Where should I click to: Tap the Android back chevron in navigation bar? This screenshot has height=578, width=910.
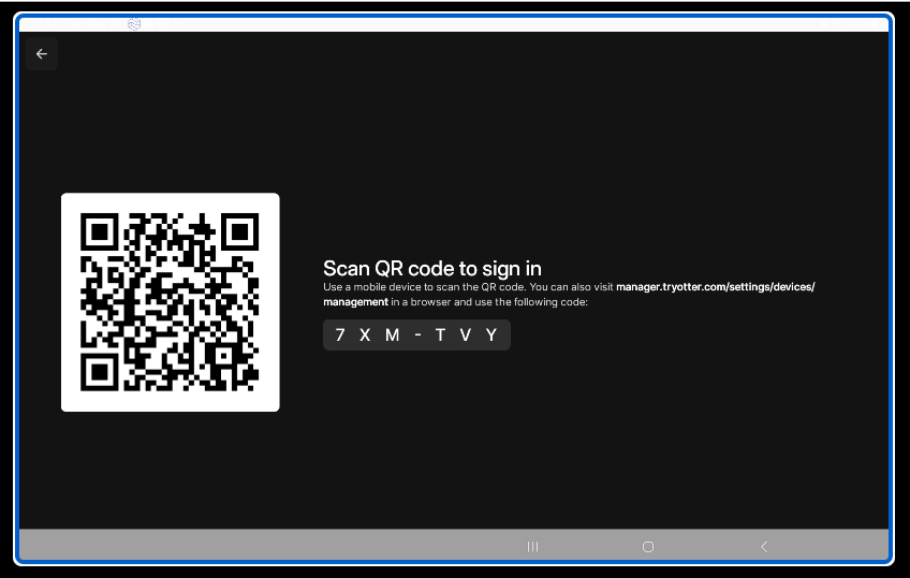(x=764, y=546)
